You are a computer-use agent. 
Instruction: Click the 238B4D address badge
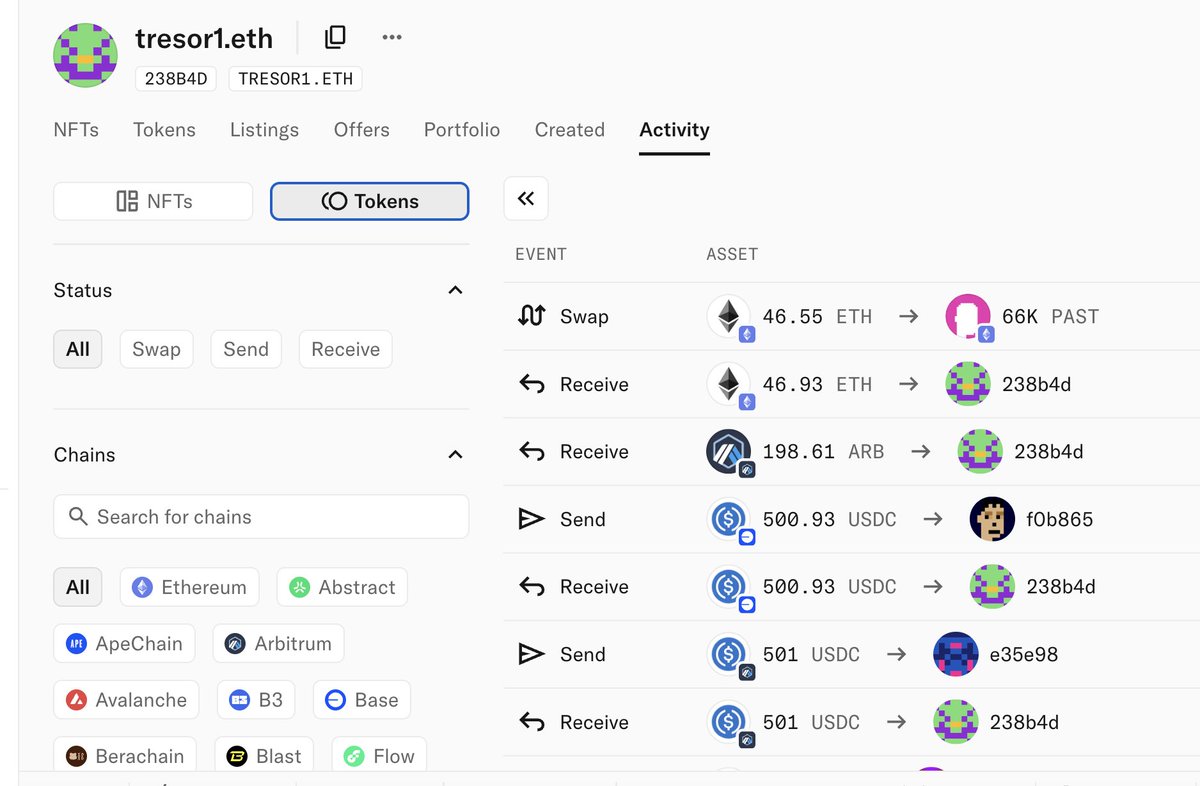click(176, 79)
